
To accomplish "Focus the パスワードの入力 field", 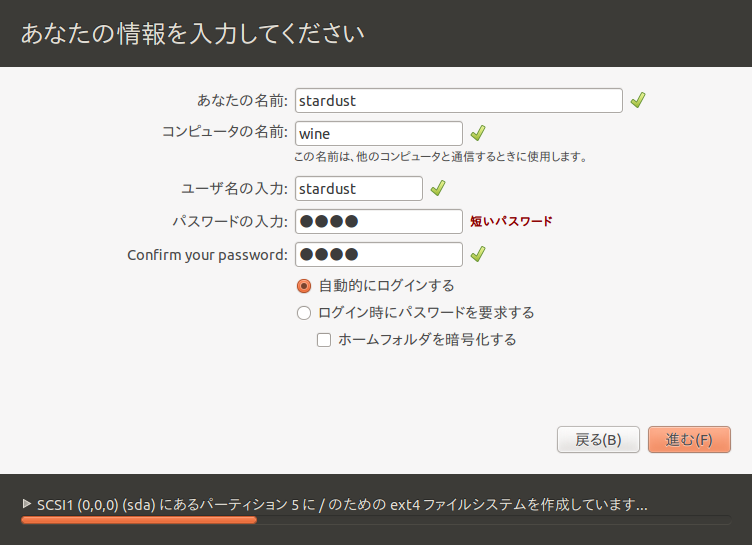I will coord(378,222).
